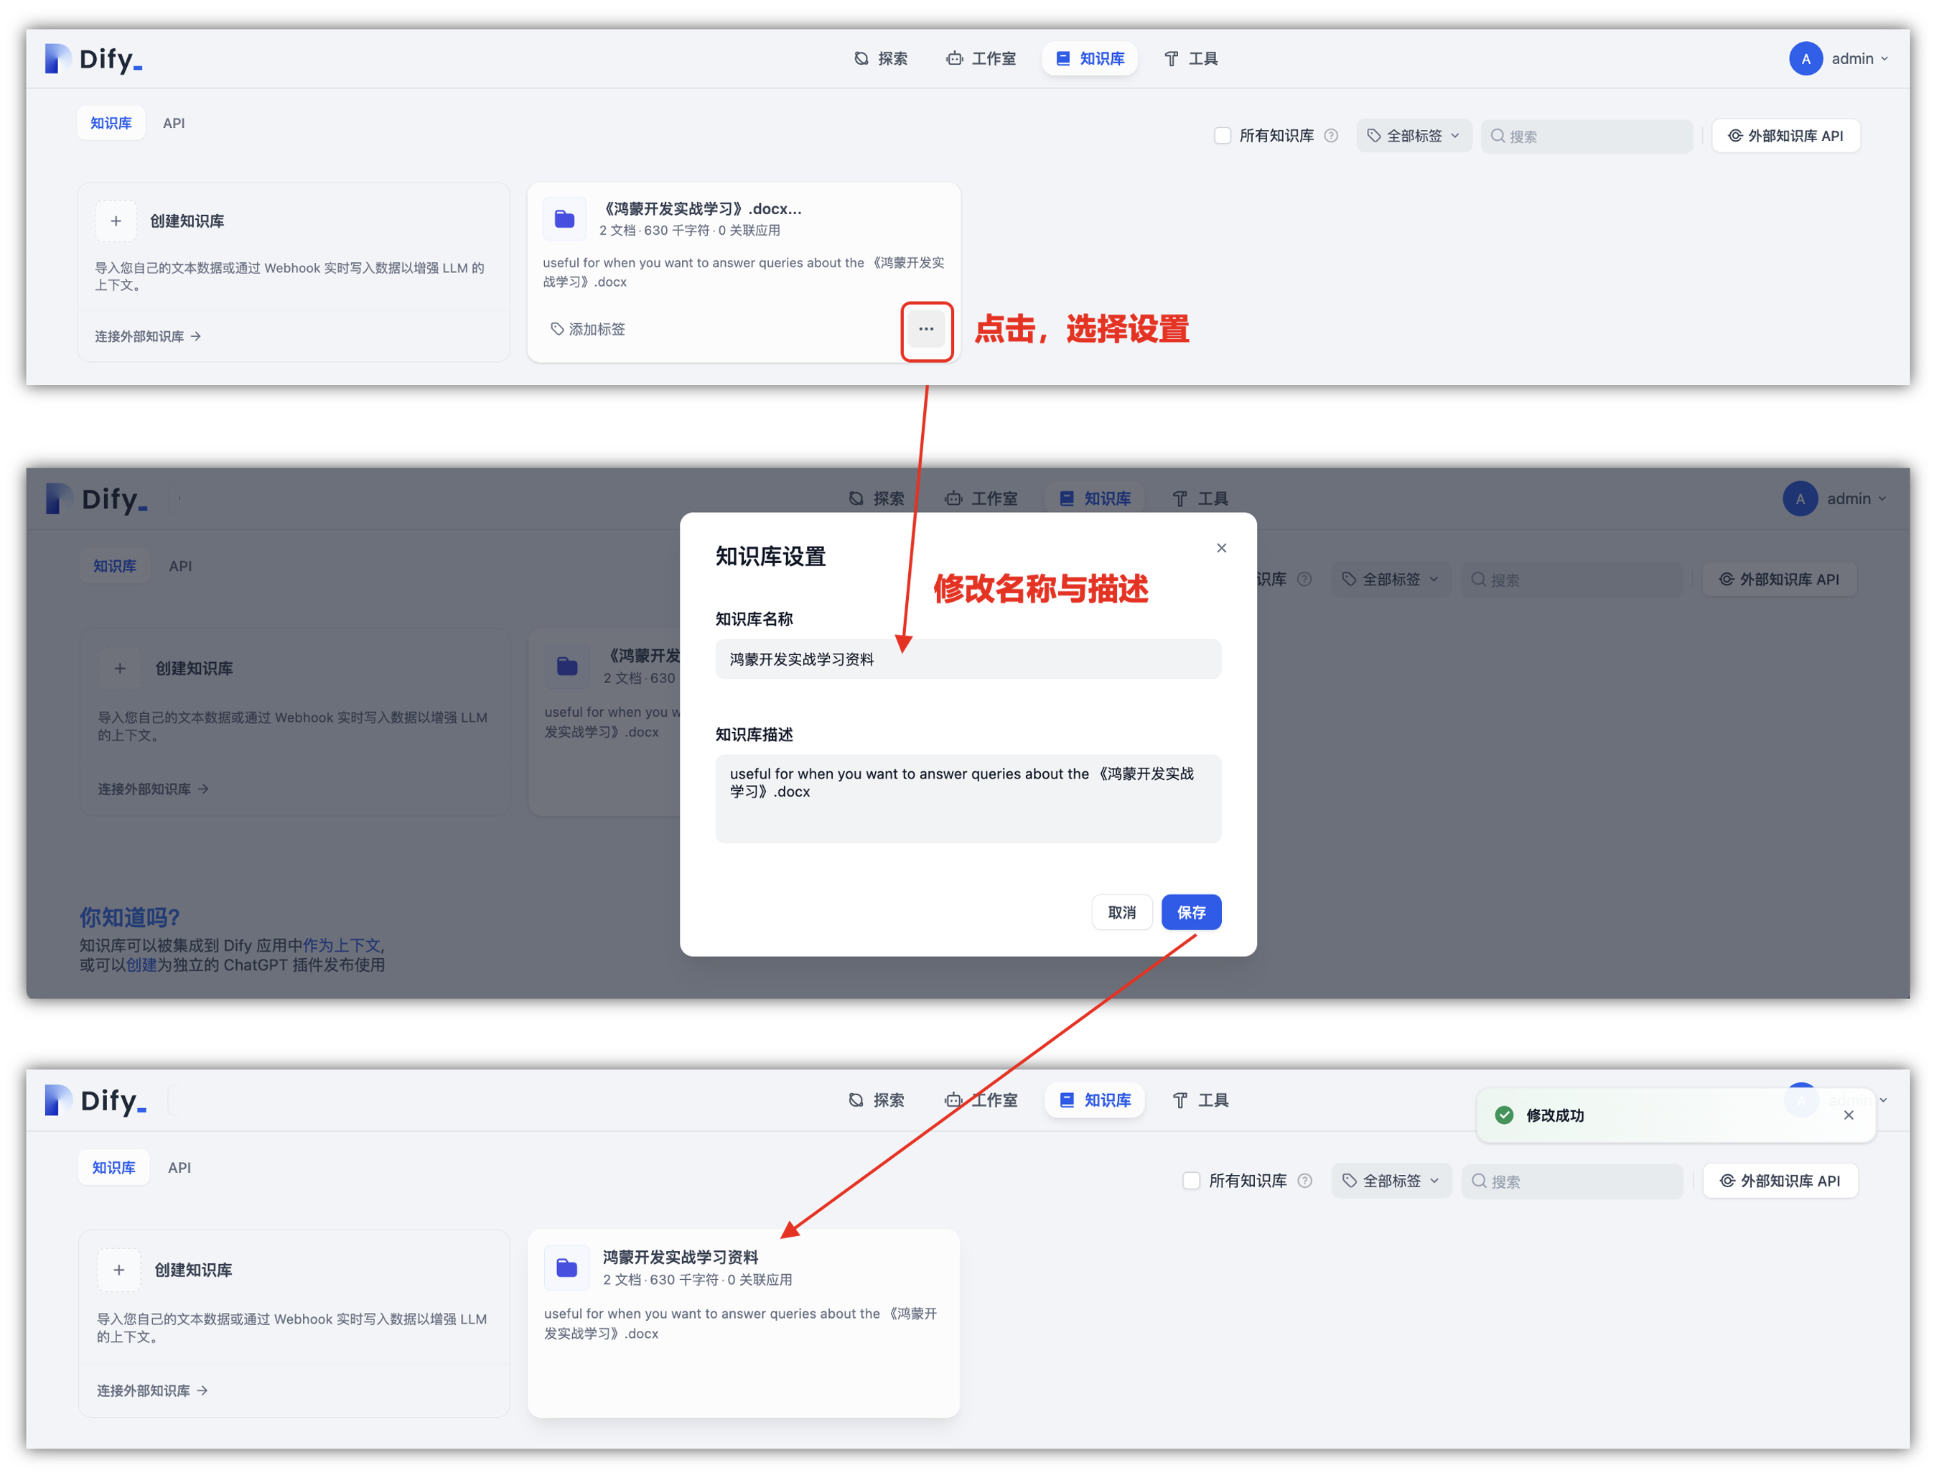Toggle the top 所有知识库 checkbox

tap(1222, 136)
